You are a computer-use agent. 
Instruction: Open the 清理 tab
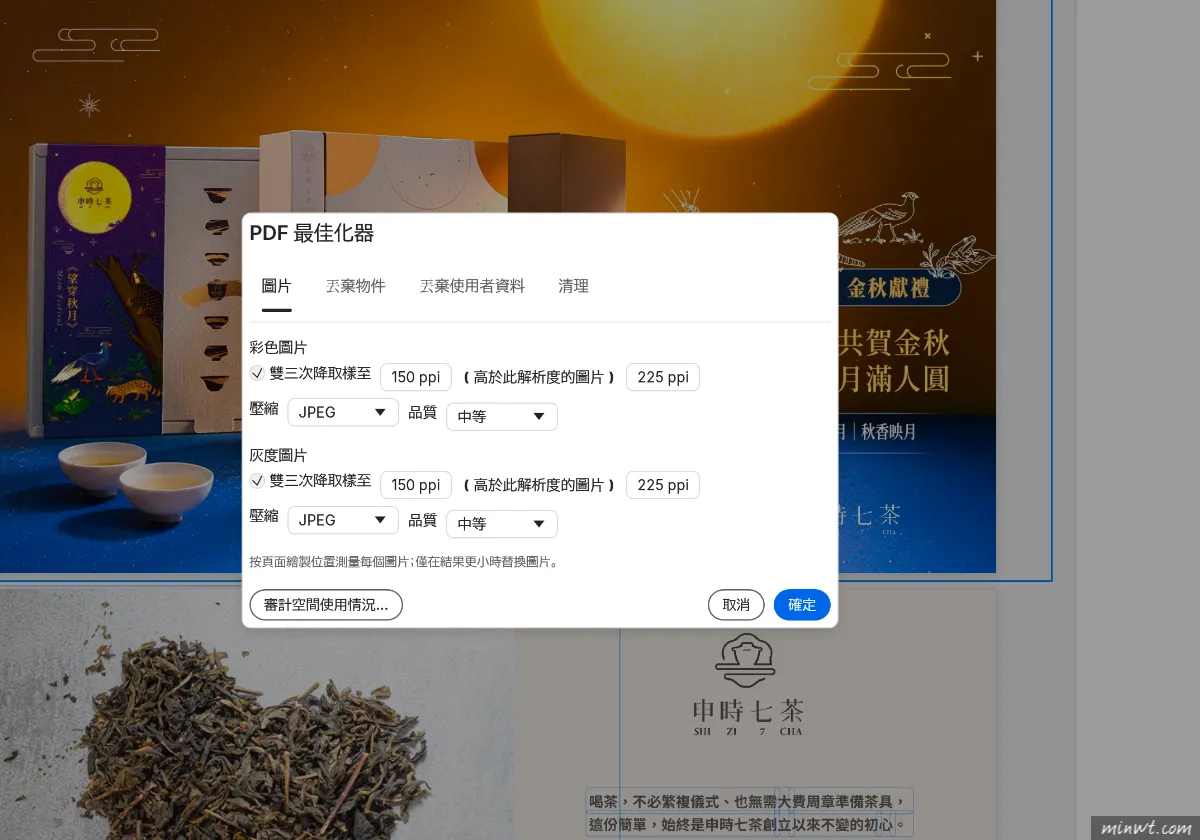[x=573, y=286]
